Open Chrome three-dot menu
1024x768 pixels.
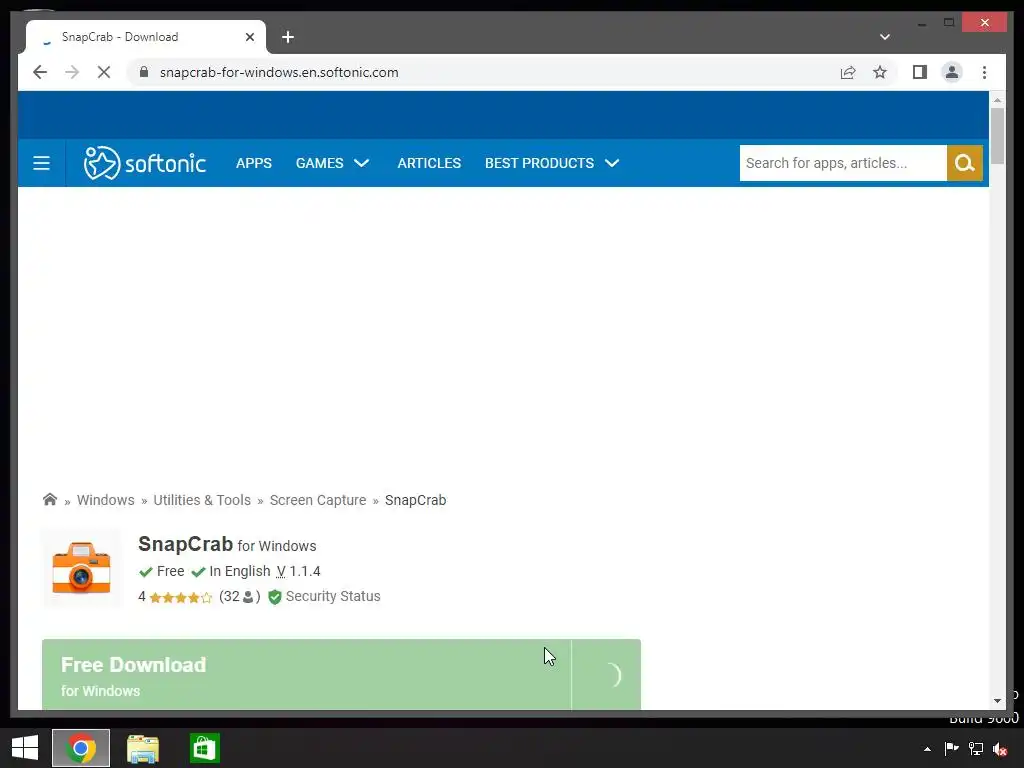(x=984, y=72)
